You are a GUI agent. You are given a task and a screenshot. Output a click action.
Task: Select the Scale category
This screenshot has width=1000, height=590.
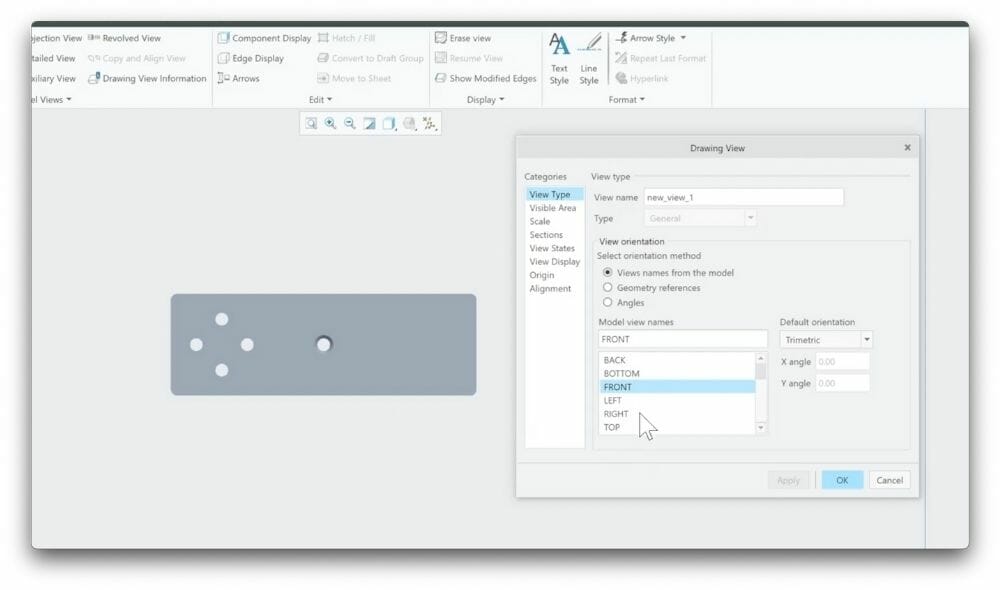pyautogui.click(x=541, y=221)
